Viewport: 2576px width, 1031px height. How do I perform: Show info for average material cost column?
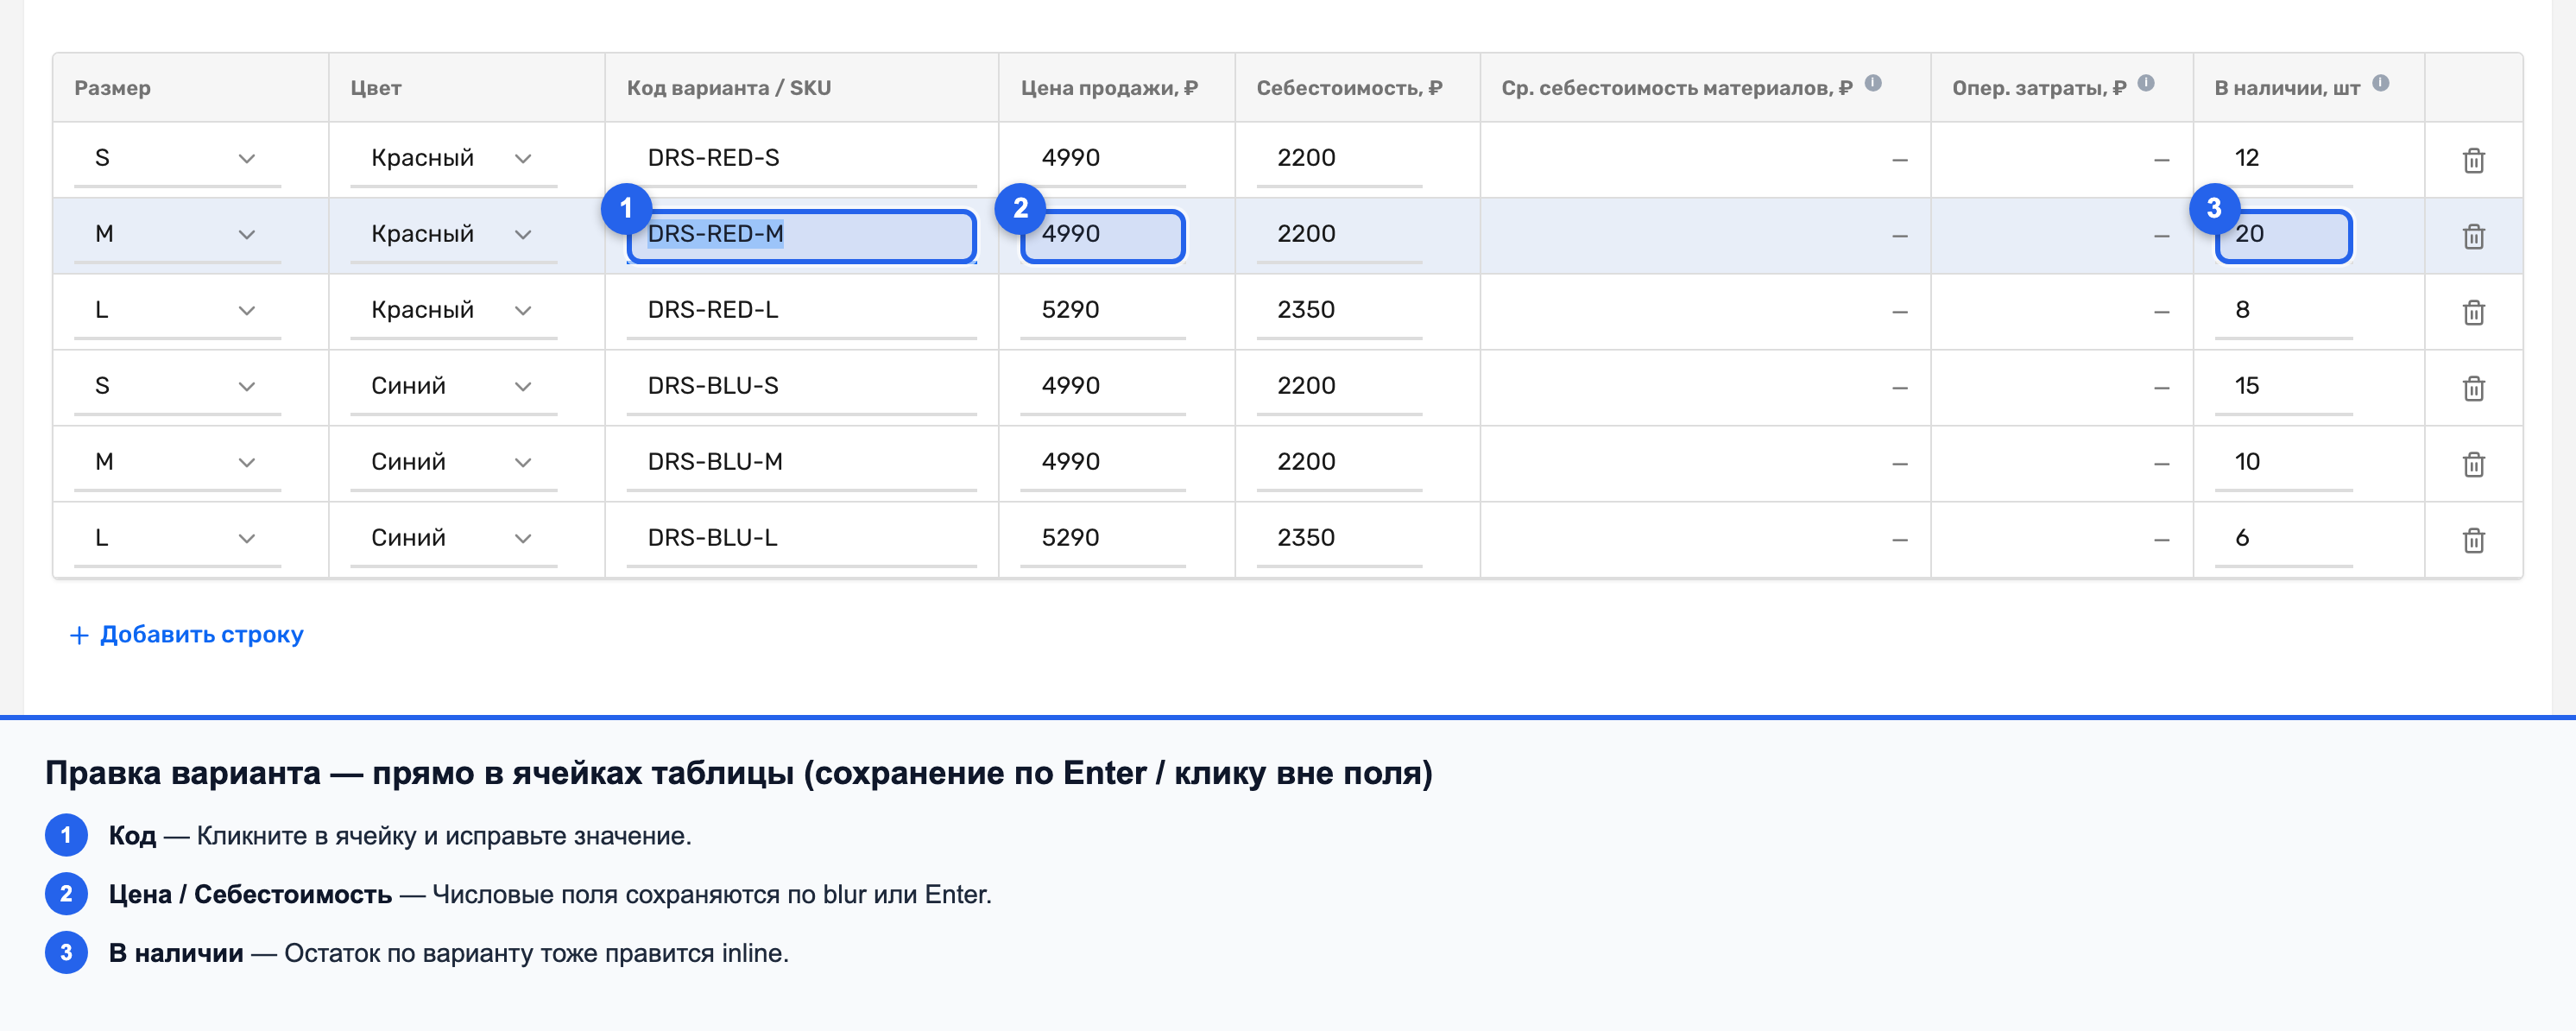(1873, 84)
